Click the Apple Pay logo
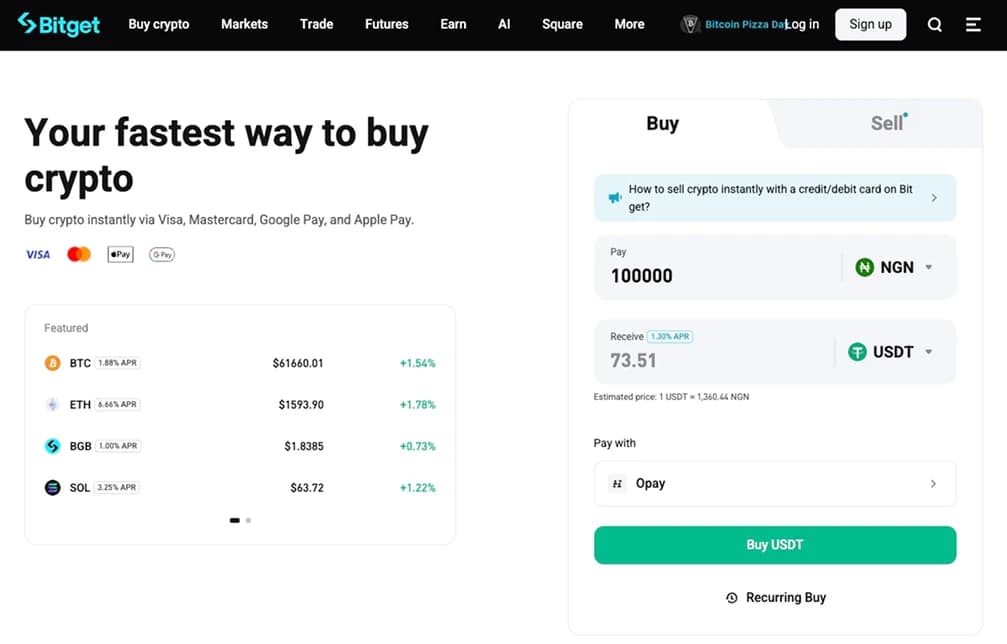 (120, 254)
